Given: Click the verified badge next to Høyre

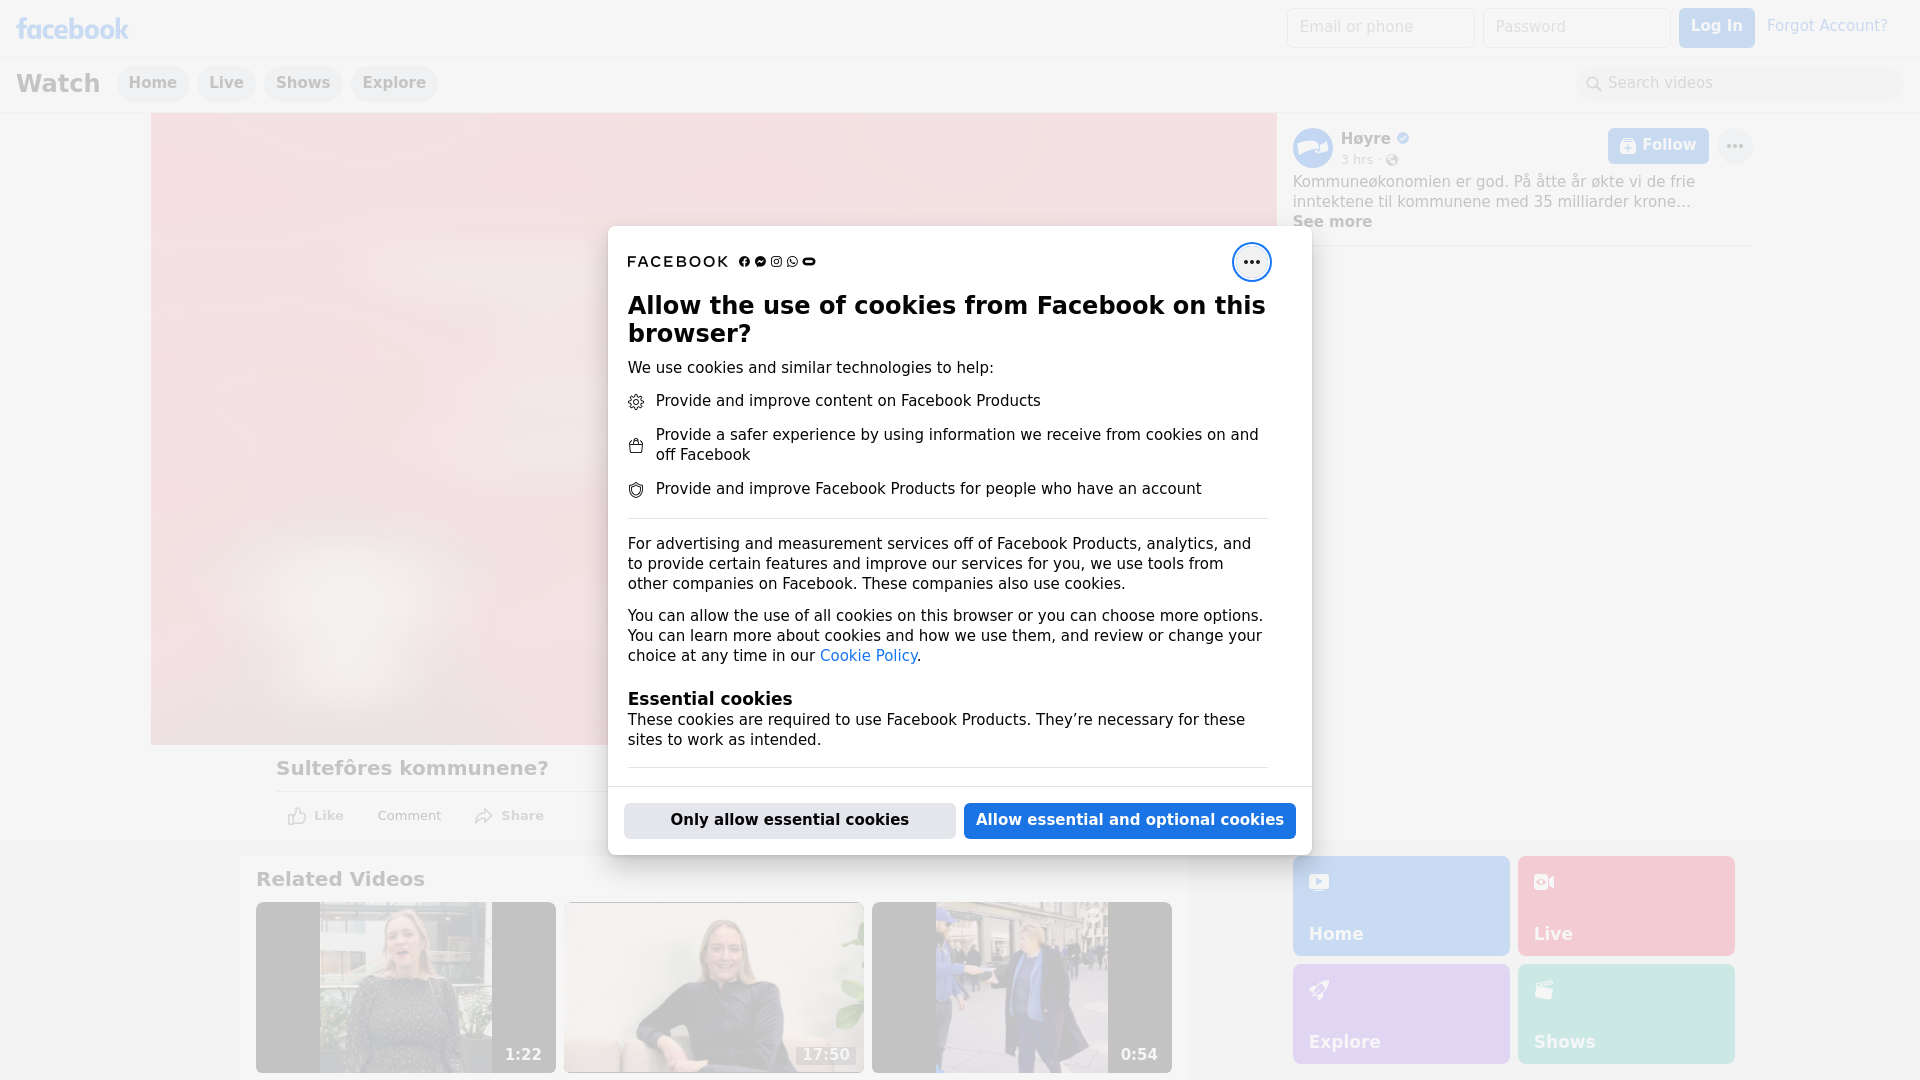Looking at the screenshot, I should [1403, 139].
